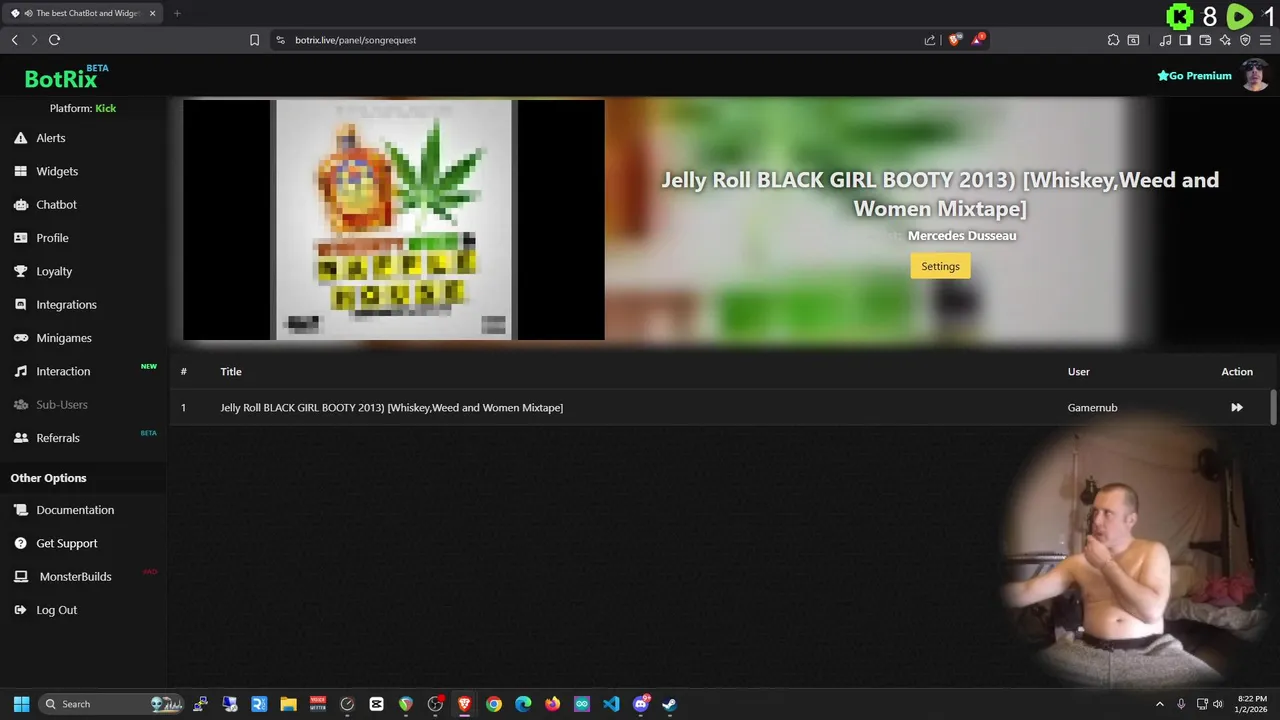Open the taskbar clock and date

pyautogui.click(x=1251, y=704)
